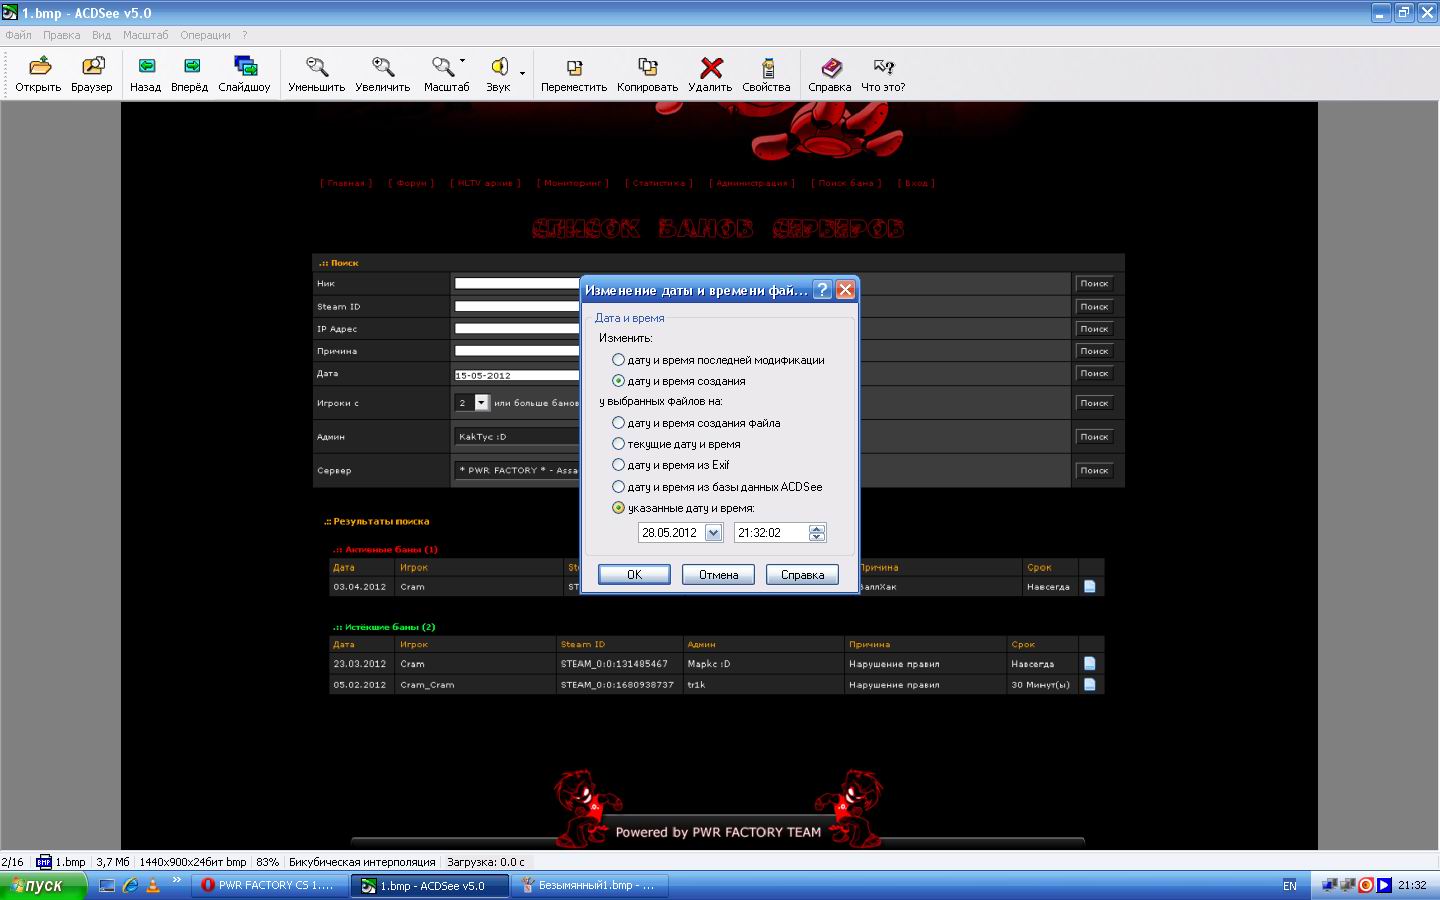Zoom out using the Уменьшить icon
1440x900 pixels.
point(317,74)
